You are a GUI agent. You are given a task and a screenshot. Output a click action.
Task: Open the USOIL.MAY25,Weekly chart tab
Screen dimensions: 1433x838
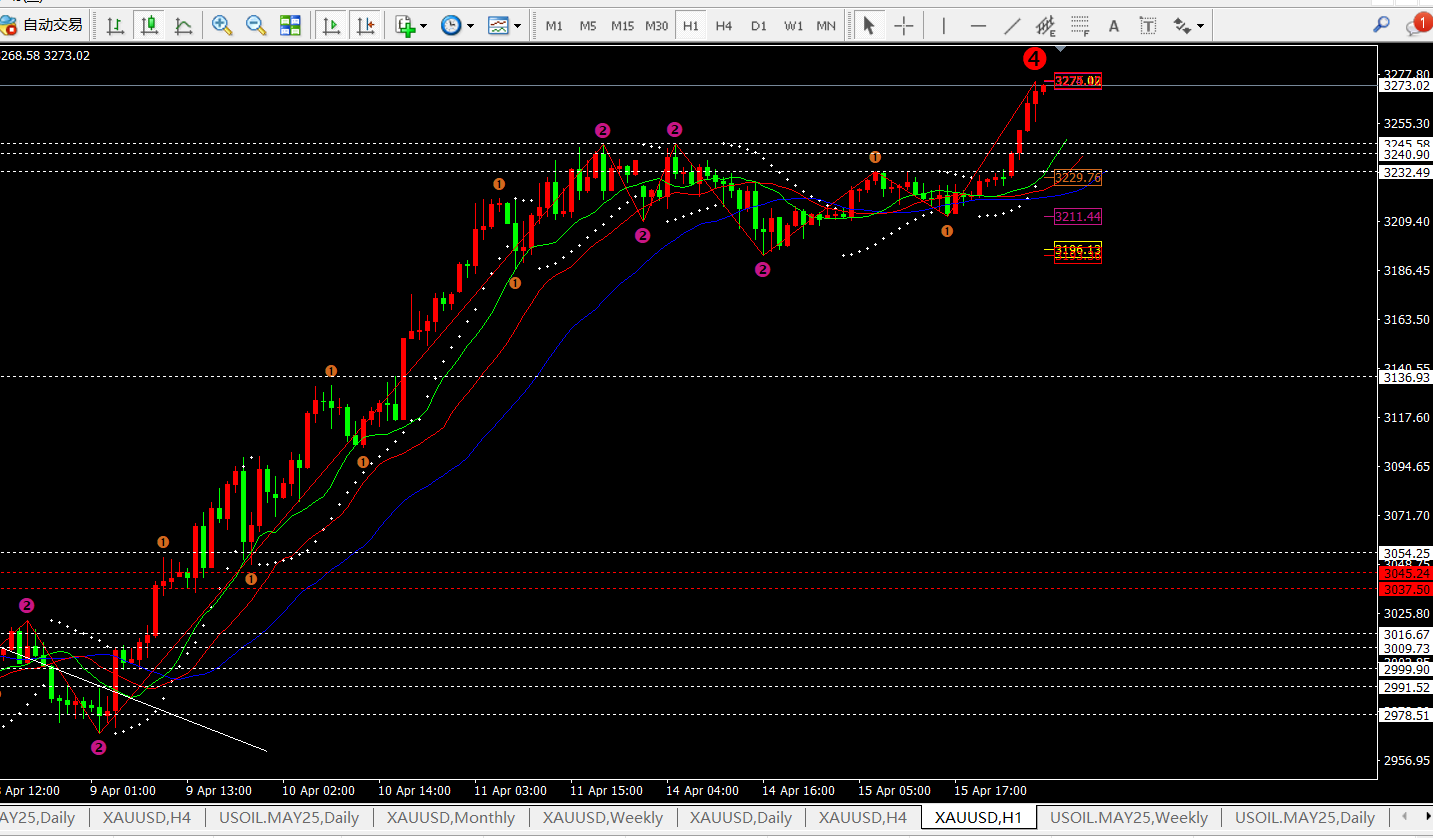click(x=1128, y=817)
